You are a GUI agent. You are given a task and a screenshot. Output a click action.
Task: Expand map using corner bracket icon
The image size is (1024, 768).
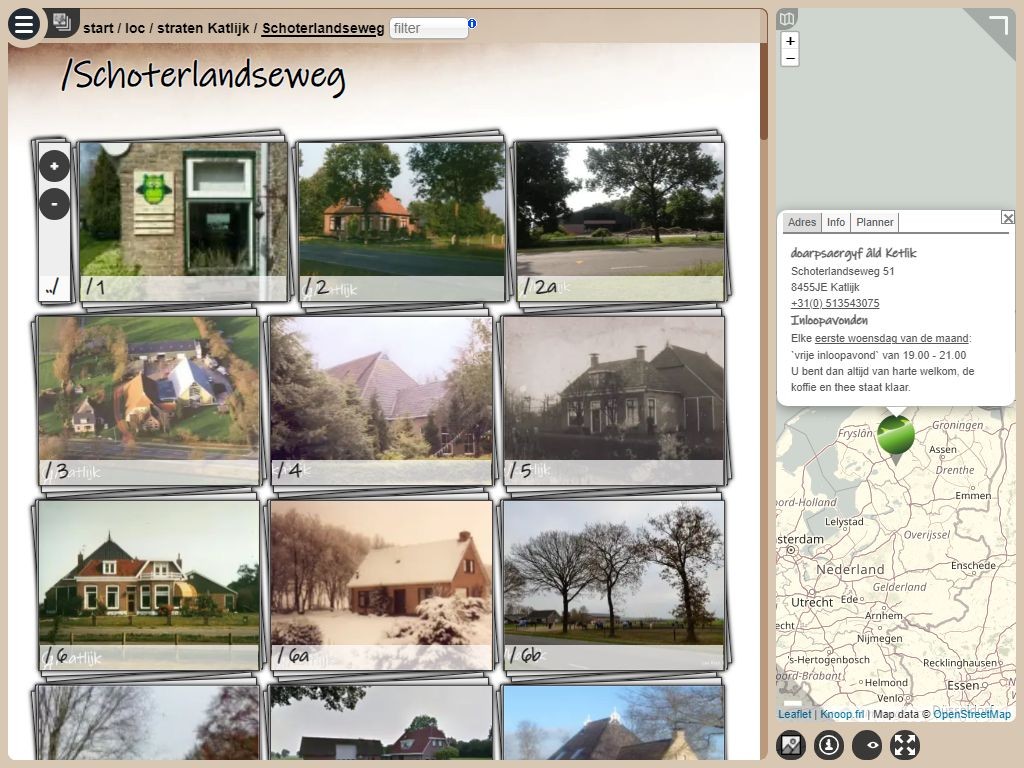[x=999, y=25]
